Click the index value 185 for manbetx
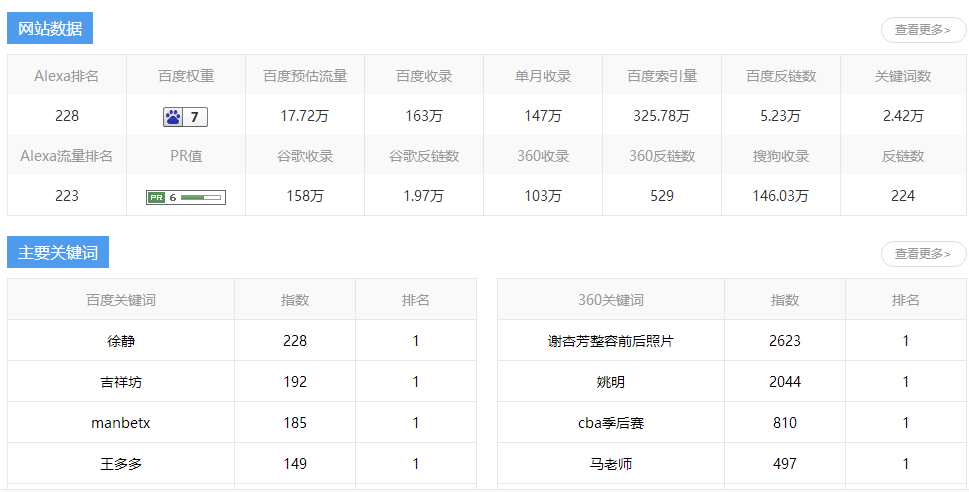 (295, 423)
